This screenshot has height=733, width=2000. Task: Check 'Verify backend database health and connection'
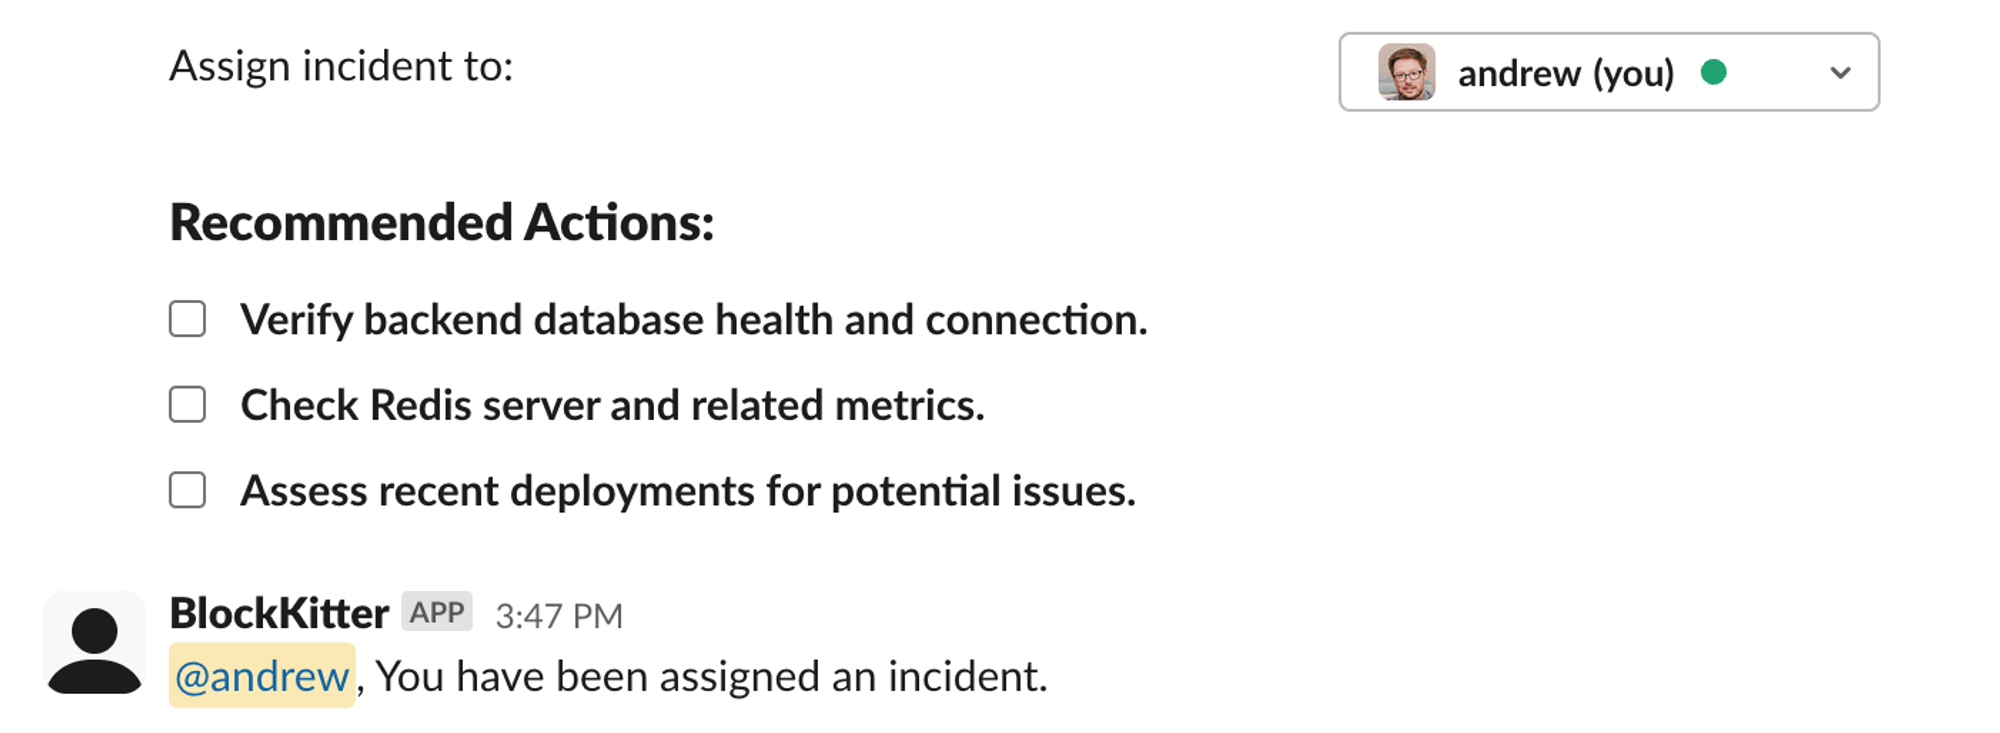coord(187,320)
